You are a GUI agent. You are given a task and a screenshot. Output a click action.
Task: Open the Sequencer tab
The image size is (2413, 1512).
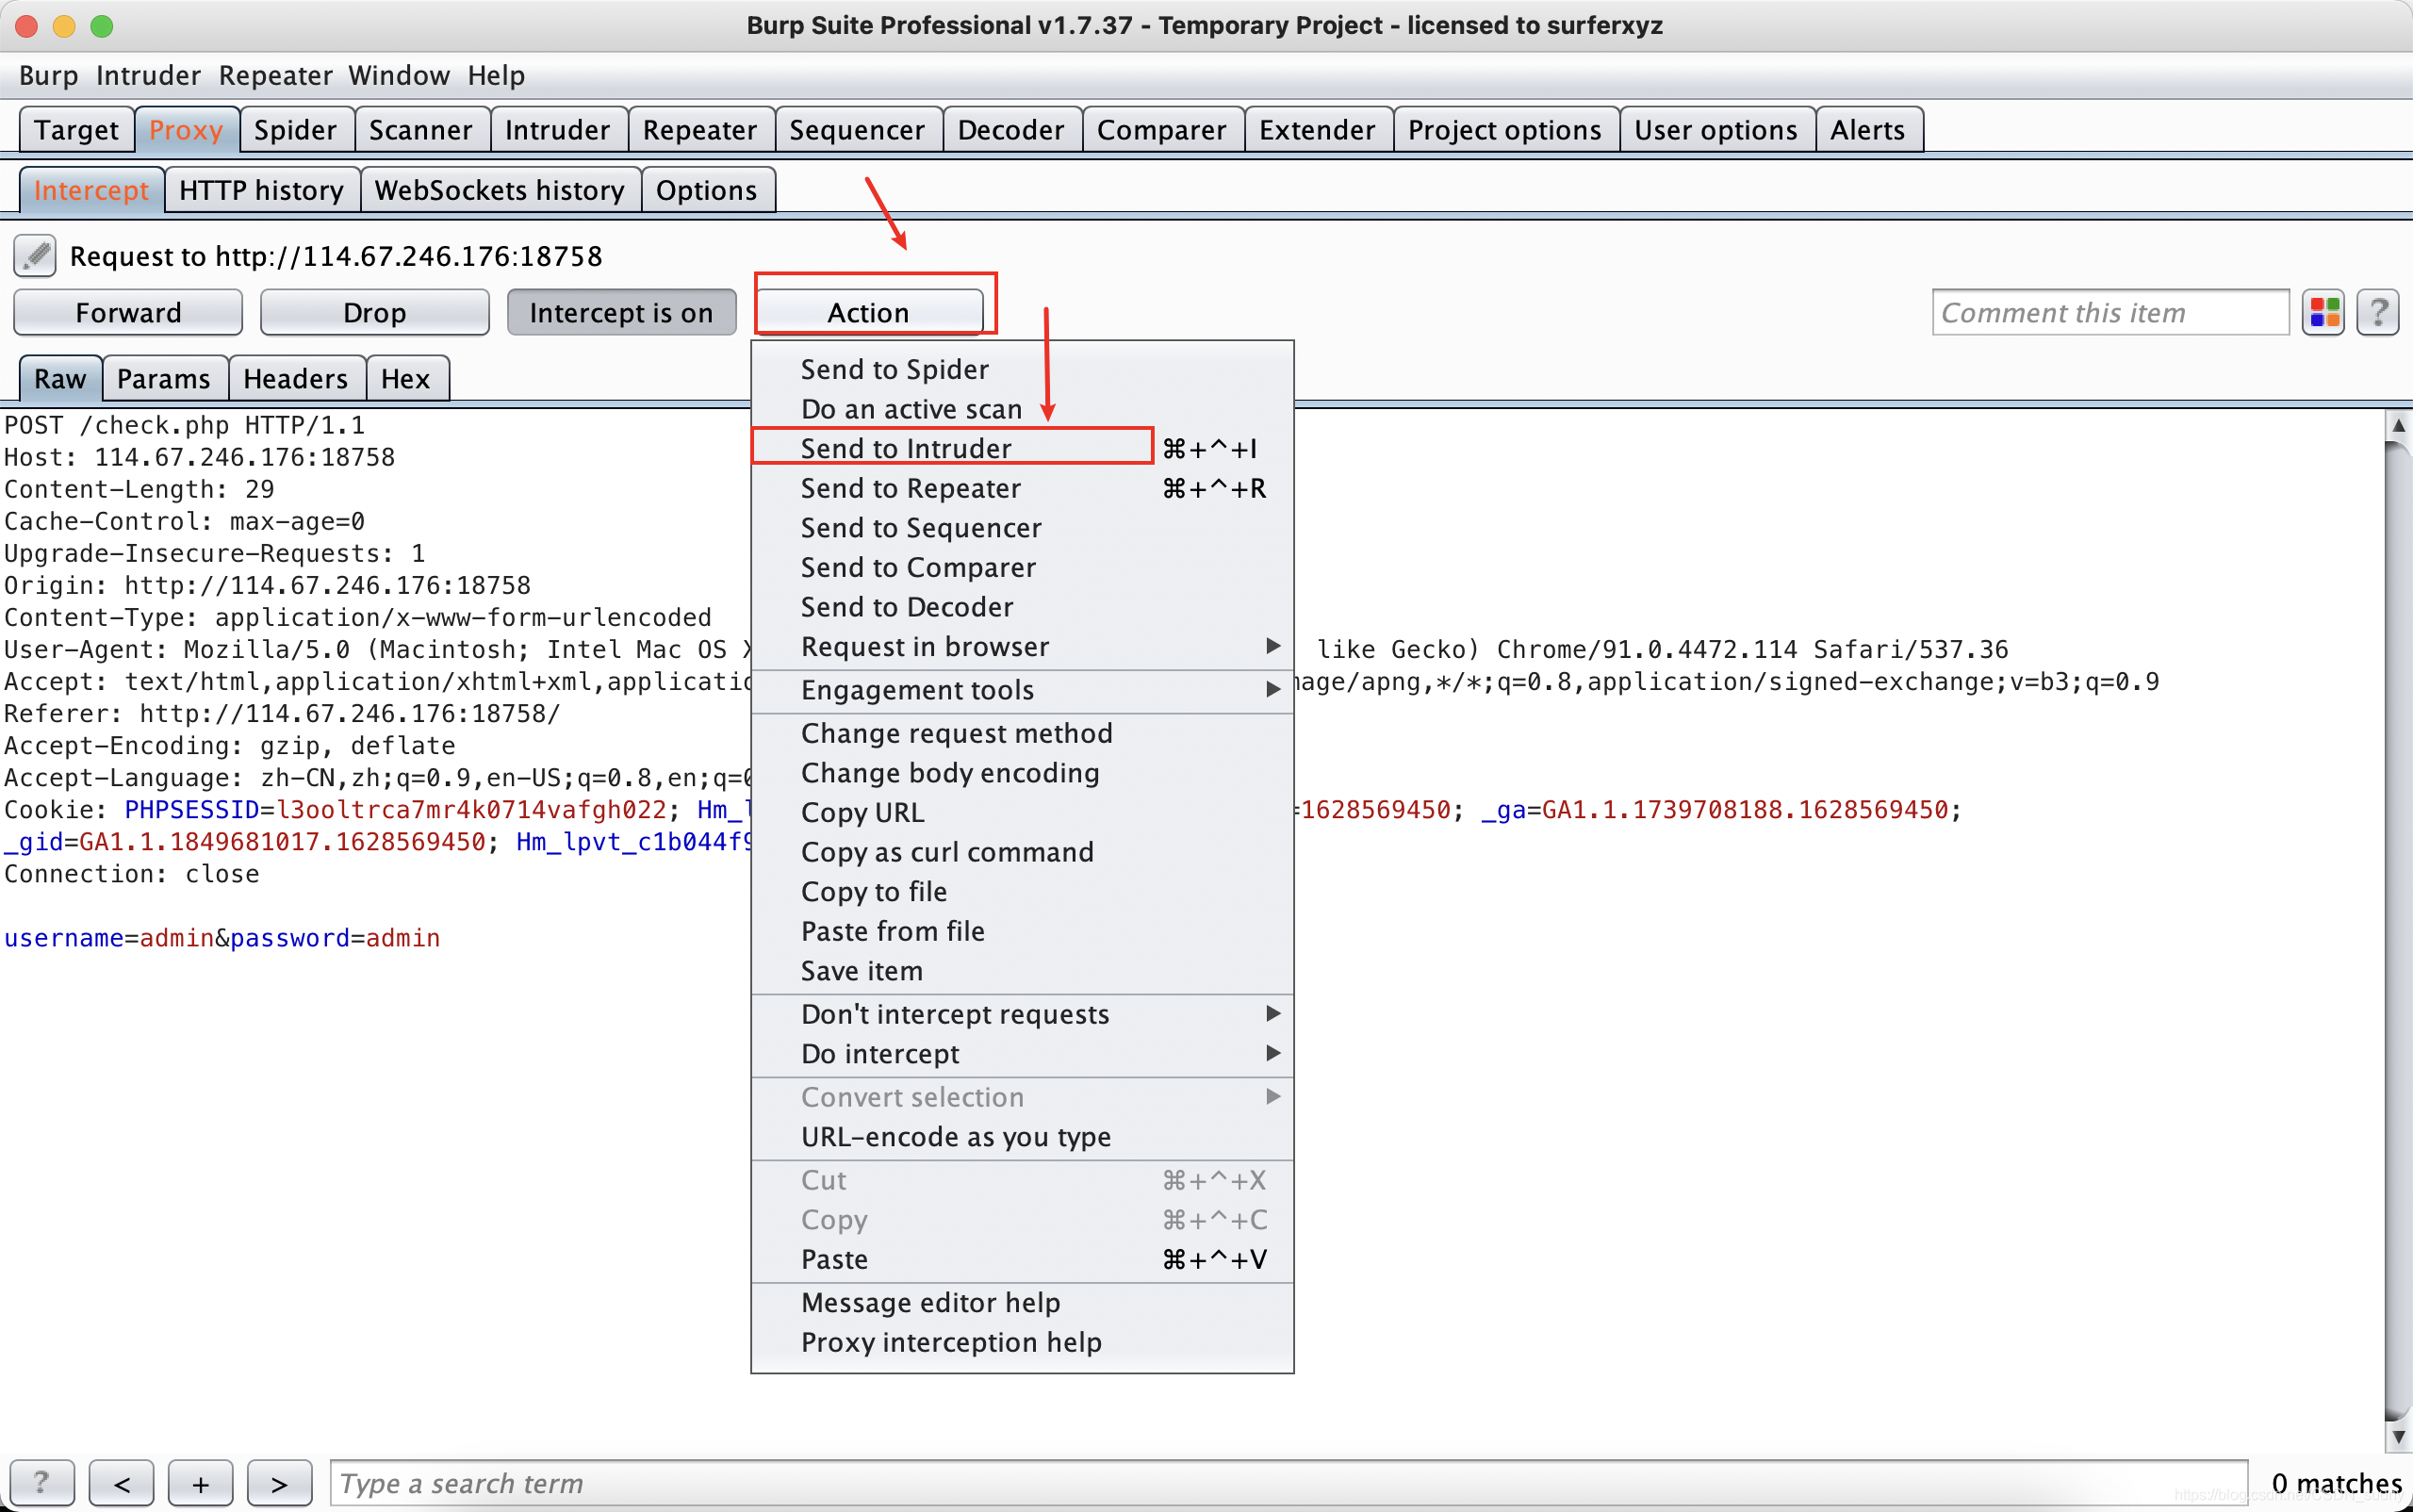tap(857, 130)
